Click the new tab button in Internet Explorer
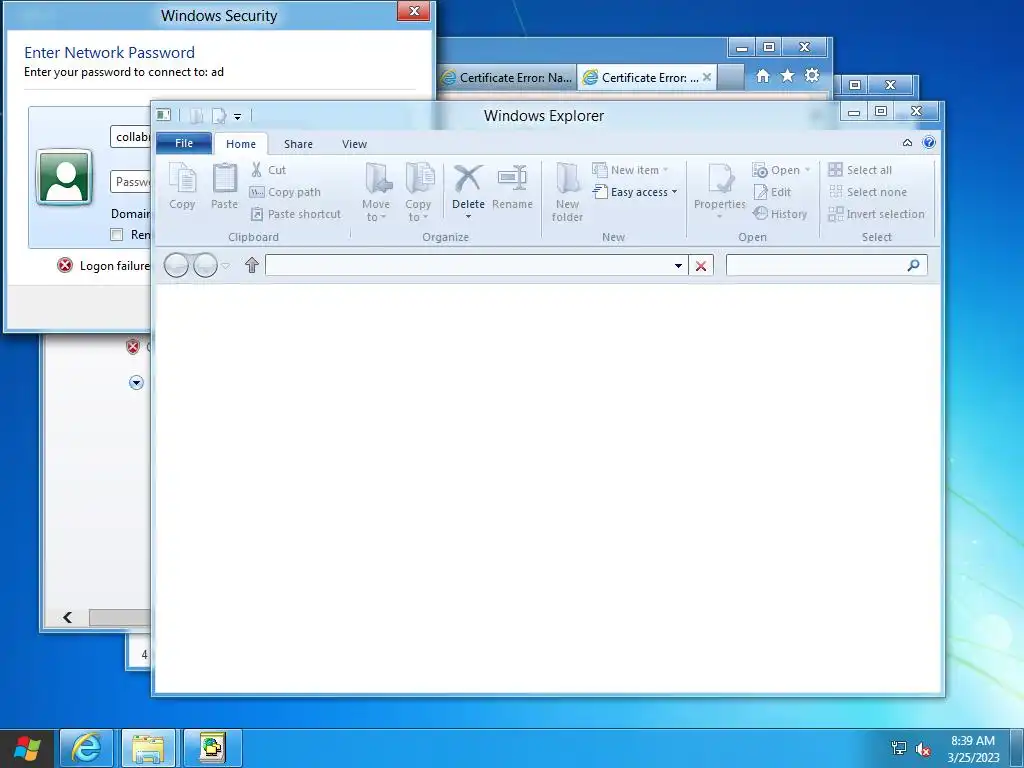The image size is (1024, 768). point(731,77)
